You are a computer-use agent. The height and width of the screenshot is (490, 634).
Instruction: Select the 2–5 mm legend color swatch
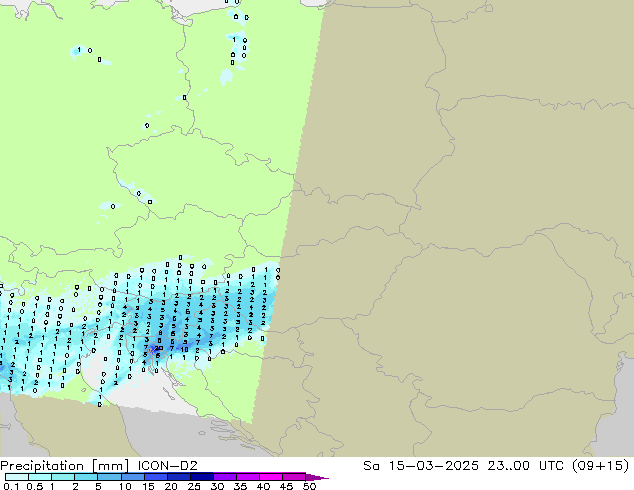pyautogui.click(x=86, y=477)
